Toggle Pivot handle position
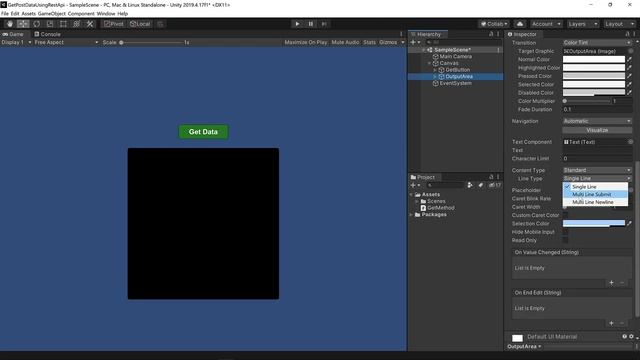The width and height of the screenshot is (640, 360). 113,24
